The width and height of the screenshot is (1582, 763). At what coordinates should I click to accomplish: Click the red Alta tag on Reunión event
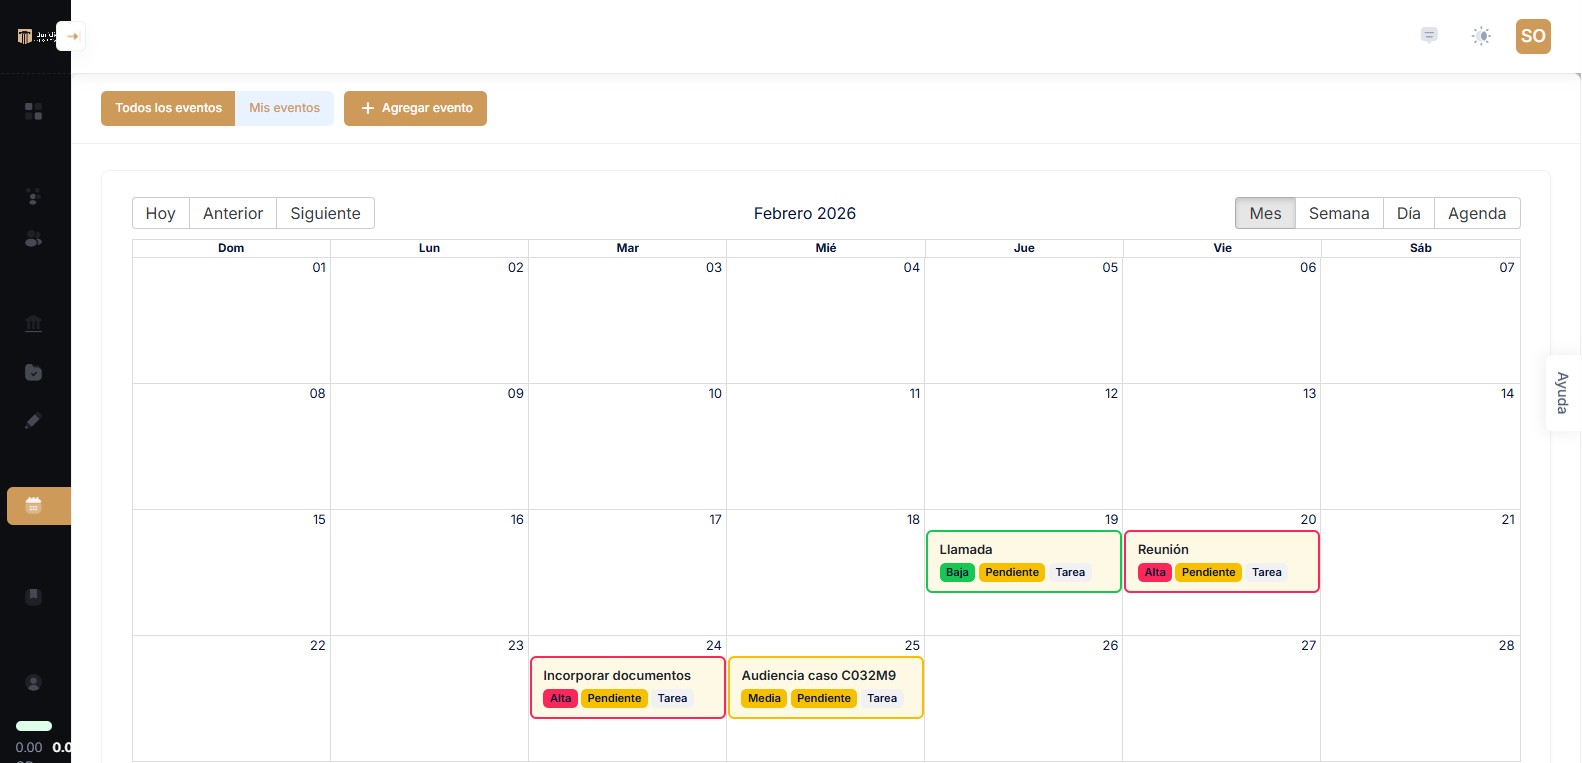(x=1155, y=573)
